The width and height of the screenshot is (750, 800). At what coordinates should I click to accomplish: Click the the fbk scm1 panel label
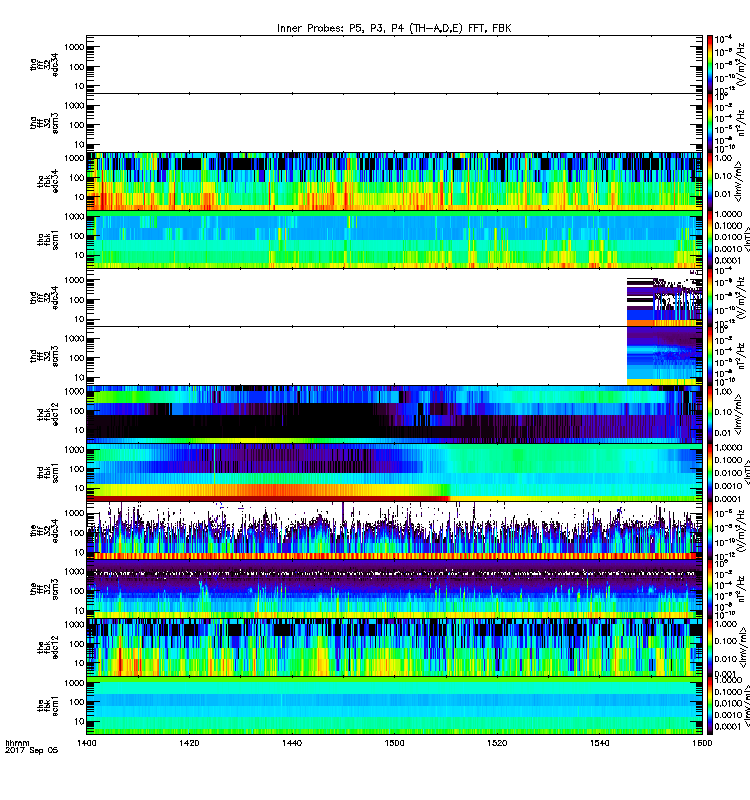click(x=48, y=706)
